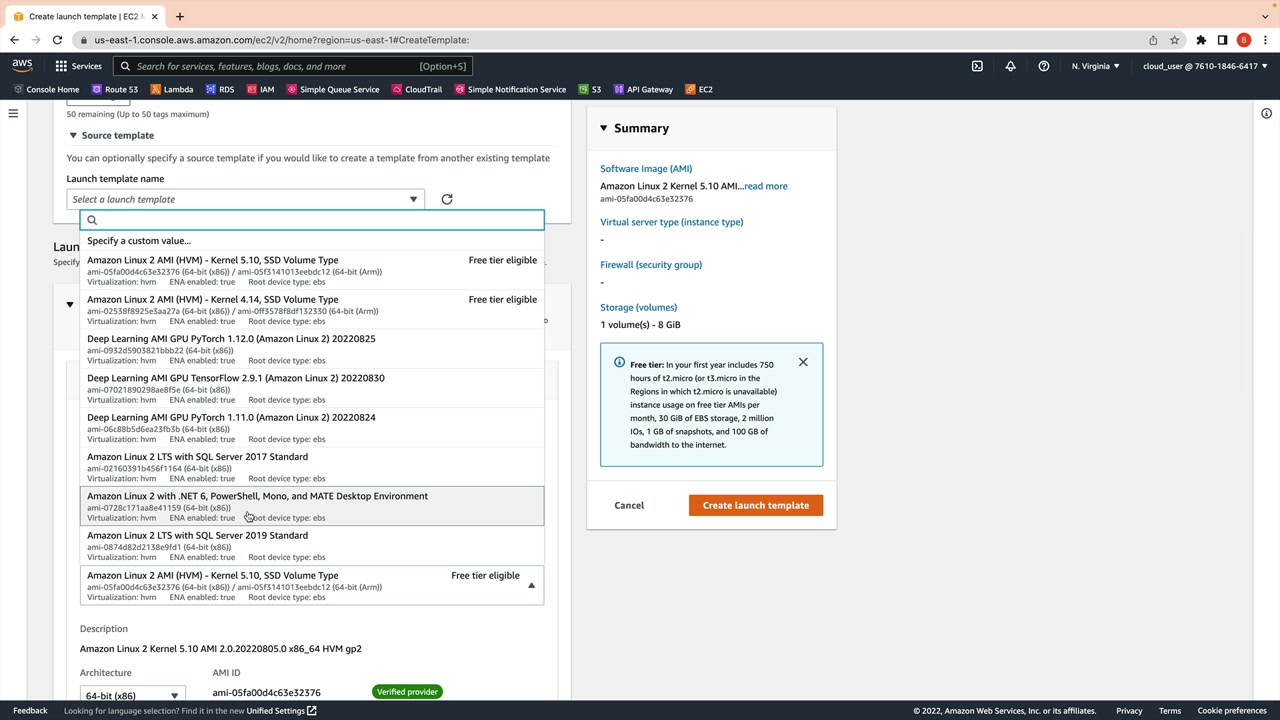Open the browser profile avatar B

pos(1244,40)
